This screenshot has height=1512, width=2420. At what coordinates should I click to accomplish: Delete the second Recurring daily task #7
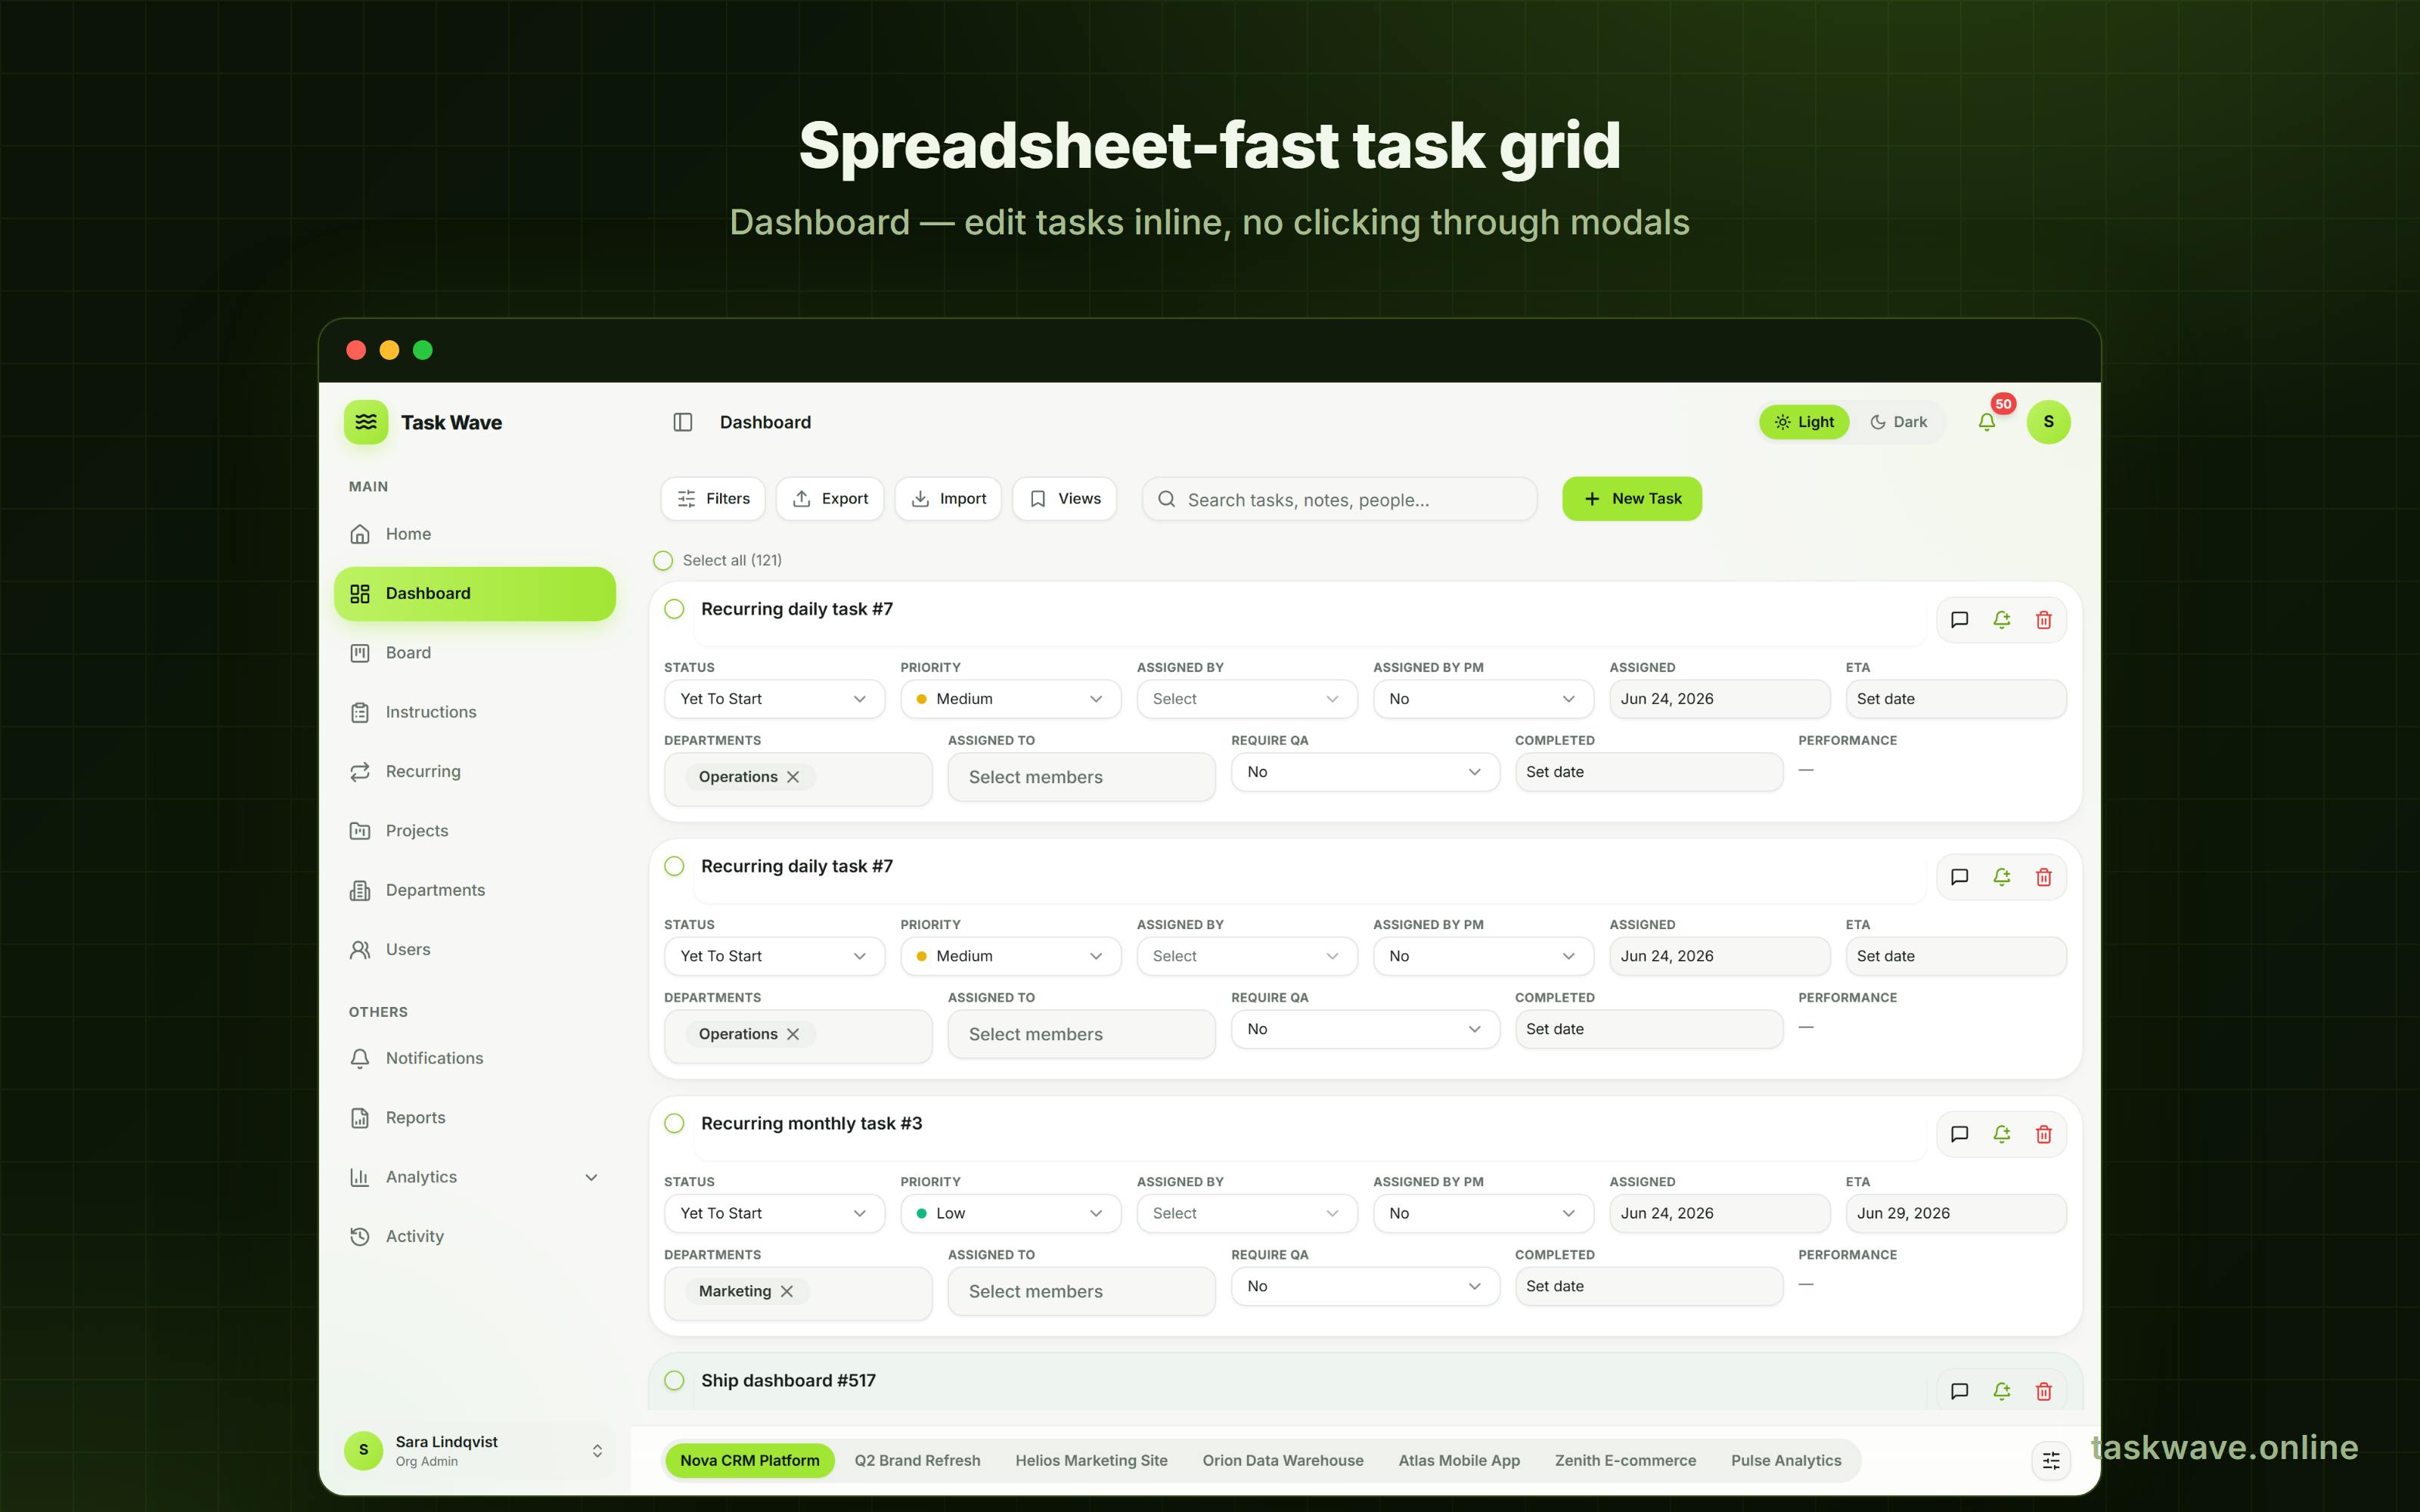pyautogui.click(x=2044, y=877)
